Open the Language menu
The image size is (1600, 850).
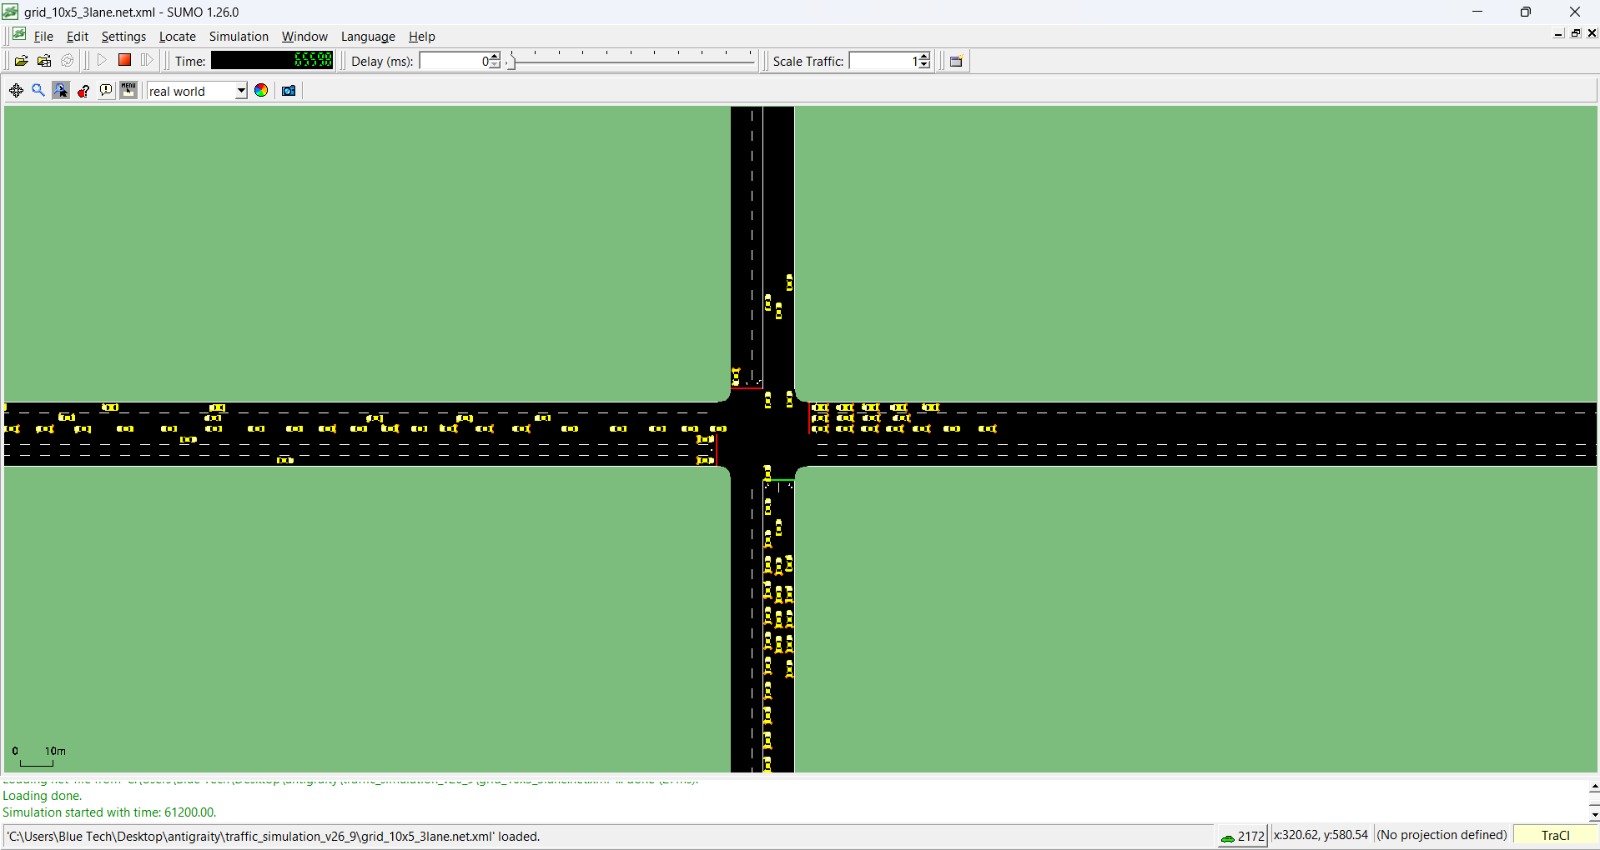(368, 36)
